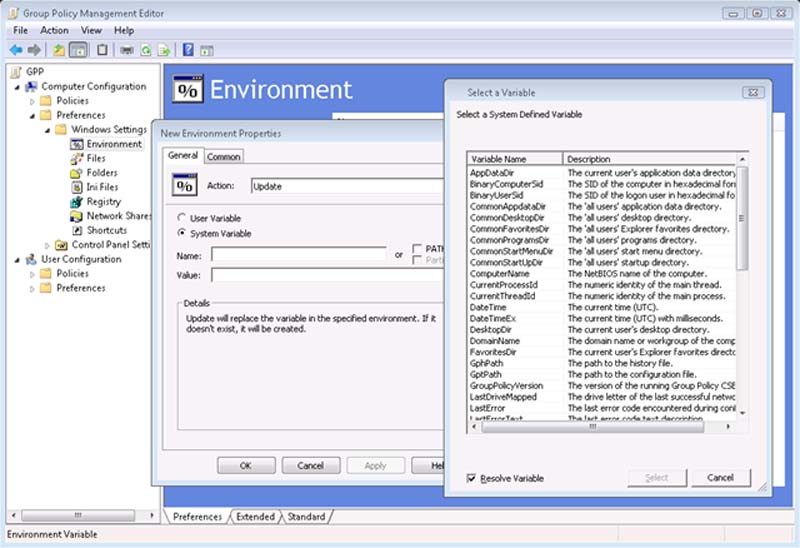Click the Control Panel Settings folder icon

61,245
